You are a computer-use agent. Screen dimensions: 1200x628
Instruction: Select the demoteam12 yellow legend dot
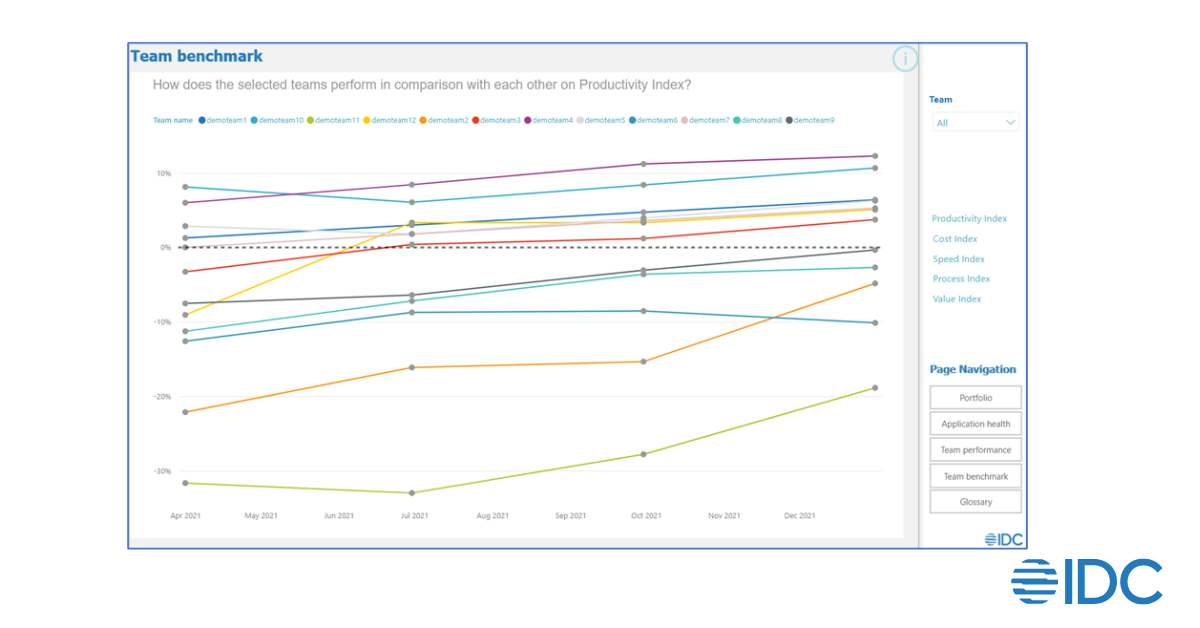367,120
